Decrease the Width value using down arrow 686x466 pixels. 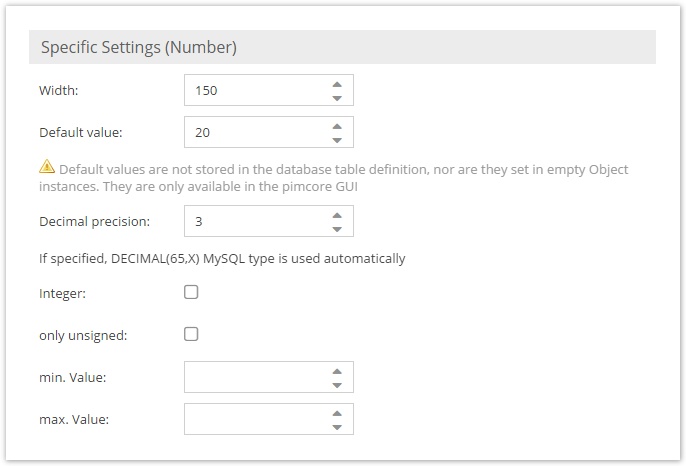[x=337, y=98]
